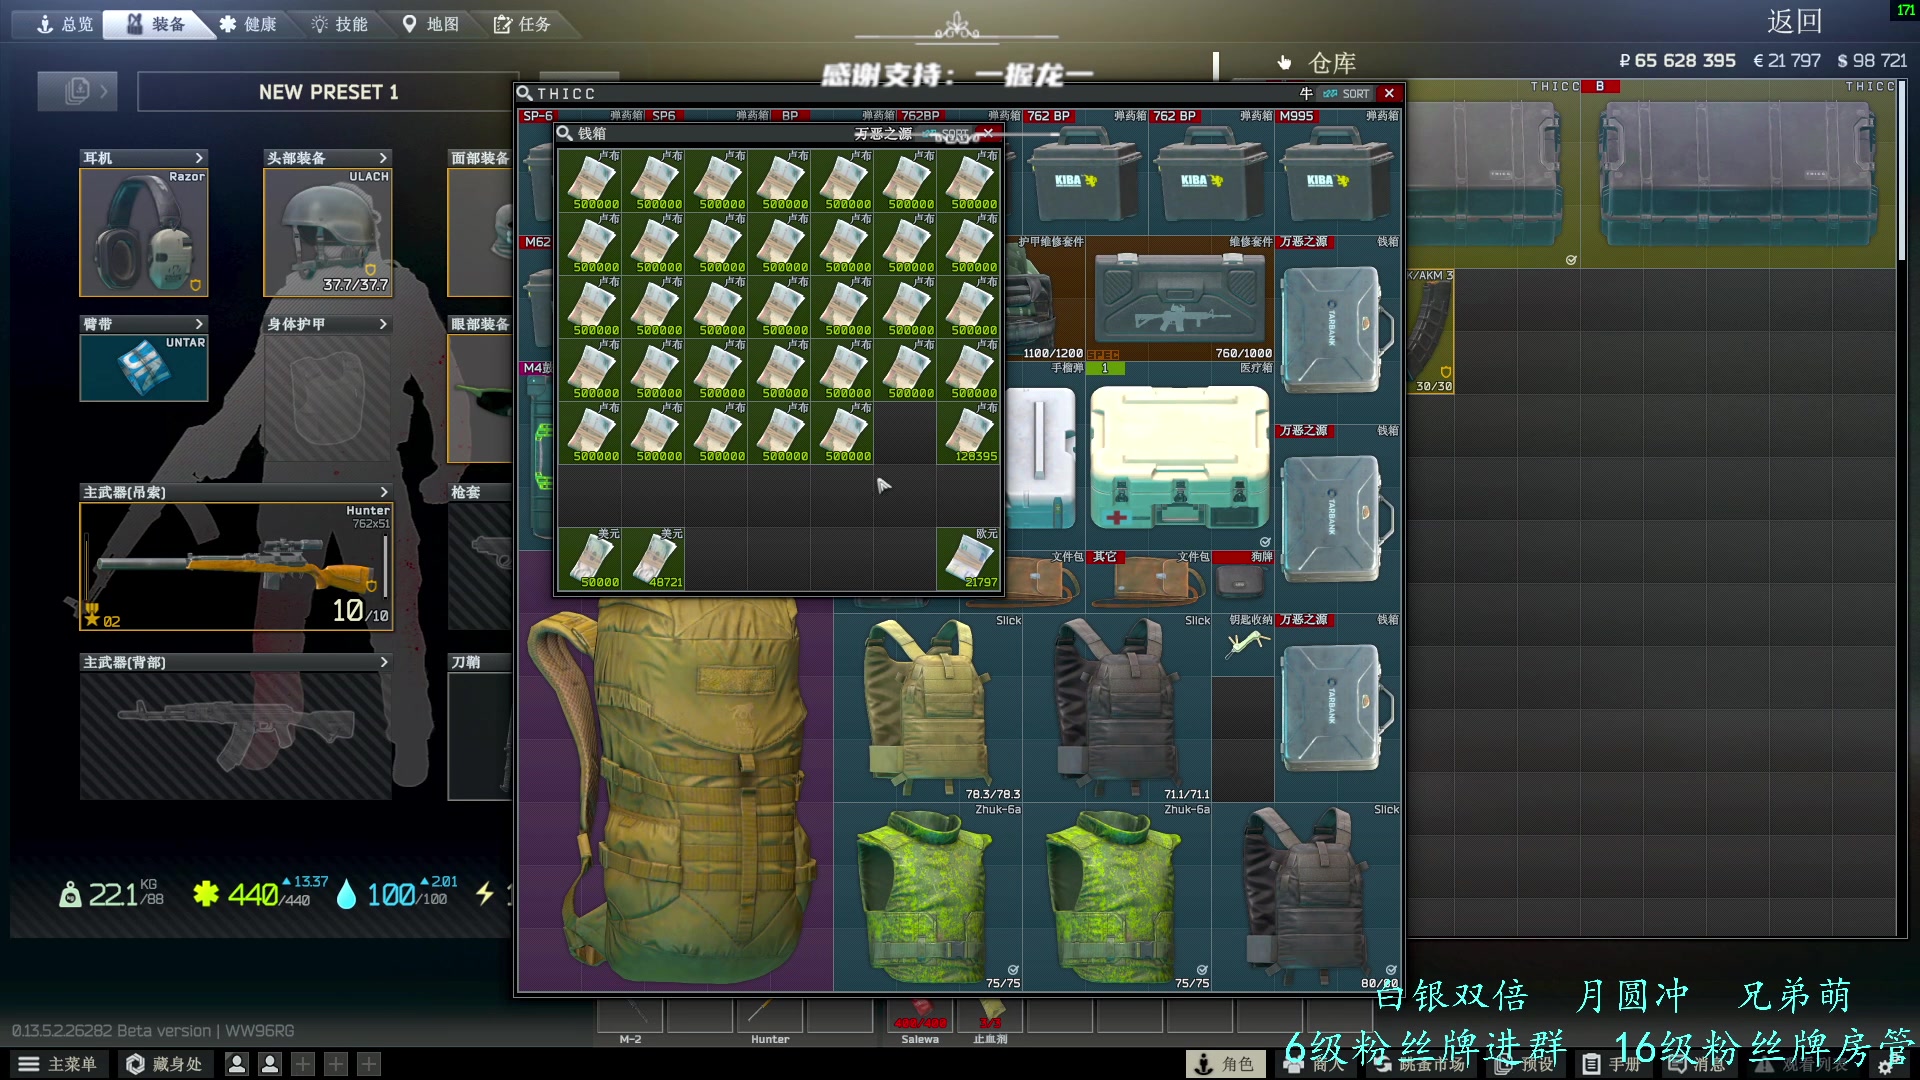Viewport: 1920px width, 1080px height.
Task: Click the $ 98 721 dollar balance
Action: coord(1872,61)
